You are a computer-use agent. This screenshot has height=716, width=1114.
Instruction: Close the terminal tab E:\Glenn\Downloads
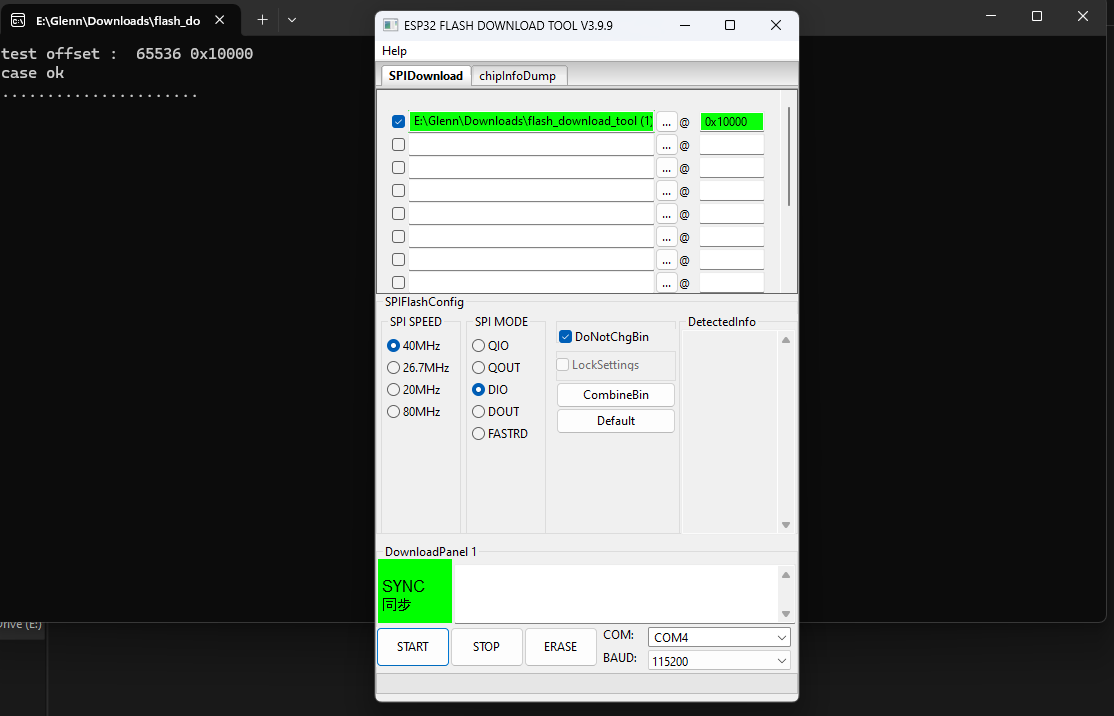click(220, 20)
